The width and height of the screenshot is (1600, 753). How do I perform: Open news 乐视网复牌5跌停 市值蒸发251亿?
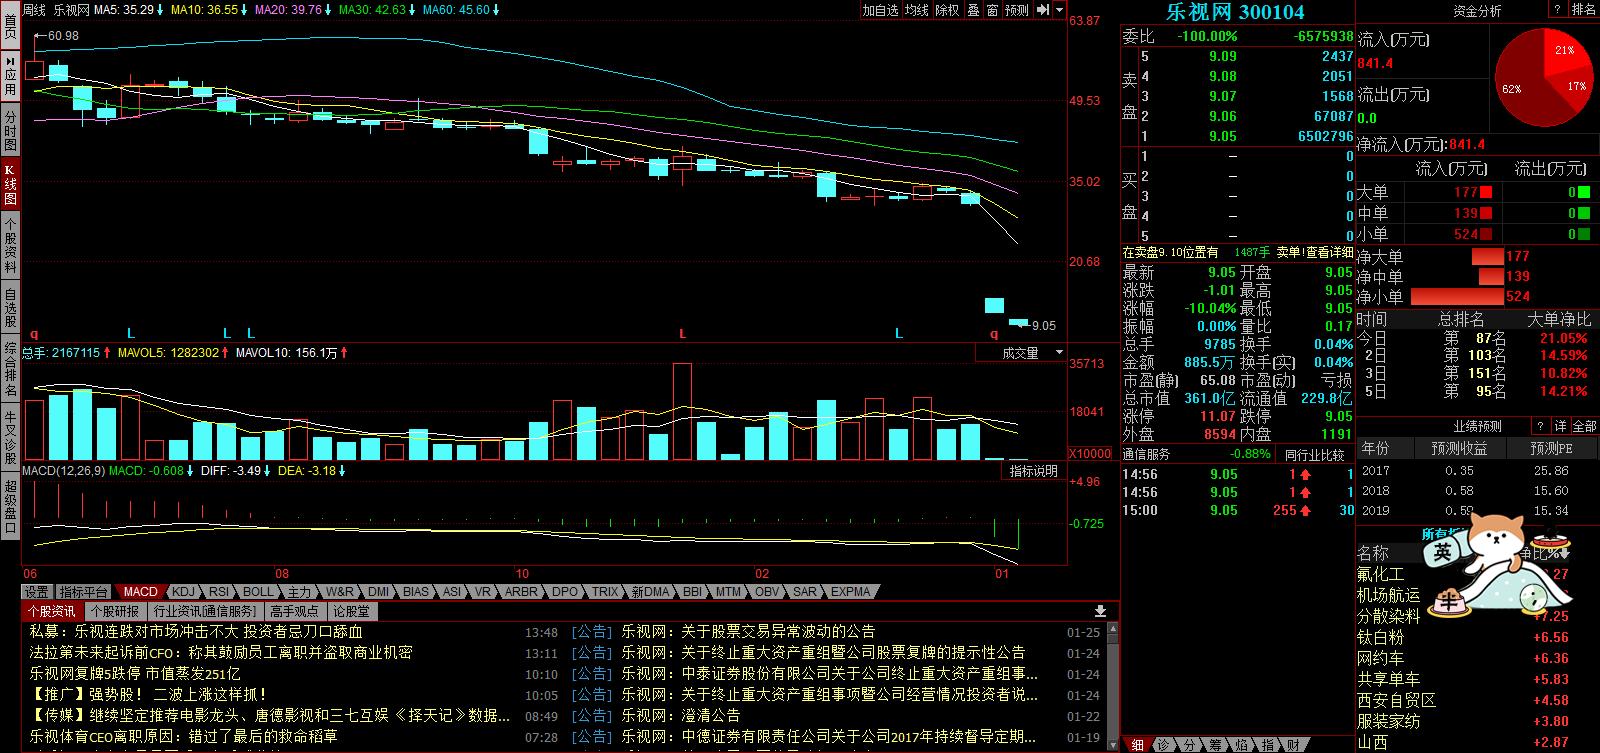pyautogui.click(x=135, y=673)
